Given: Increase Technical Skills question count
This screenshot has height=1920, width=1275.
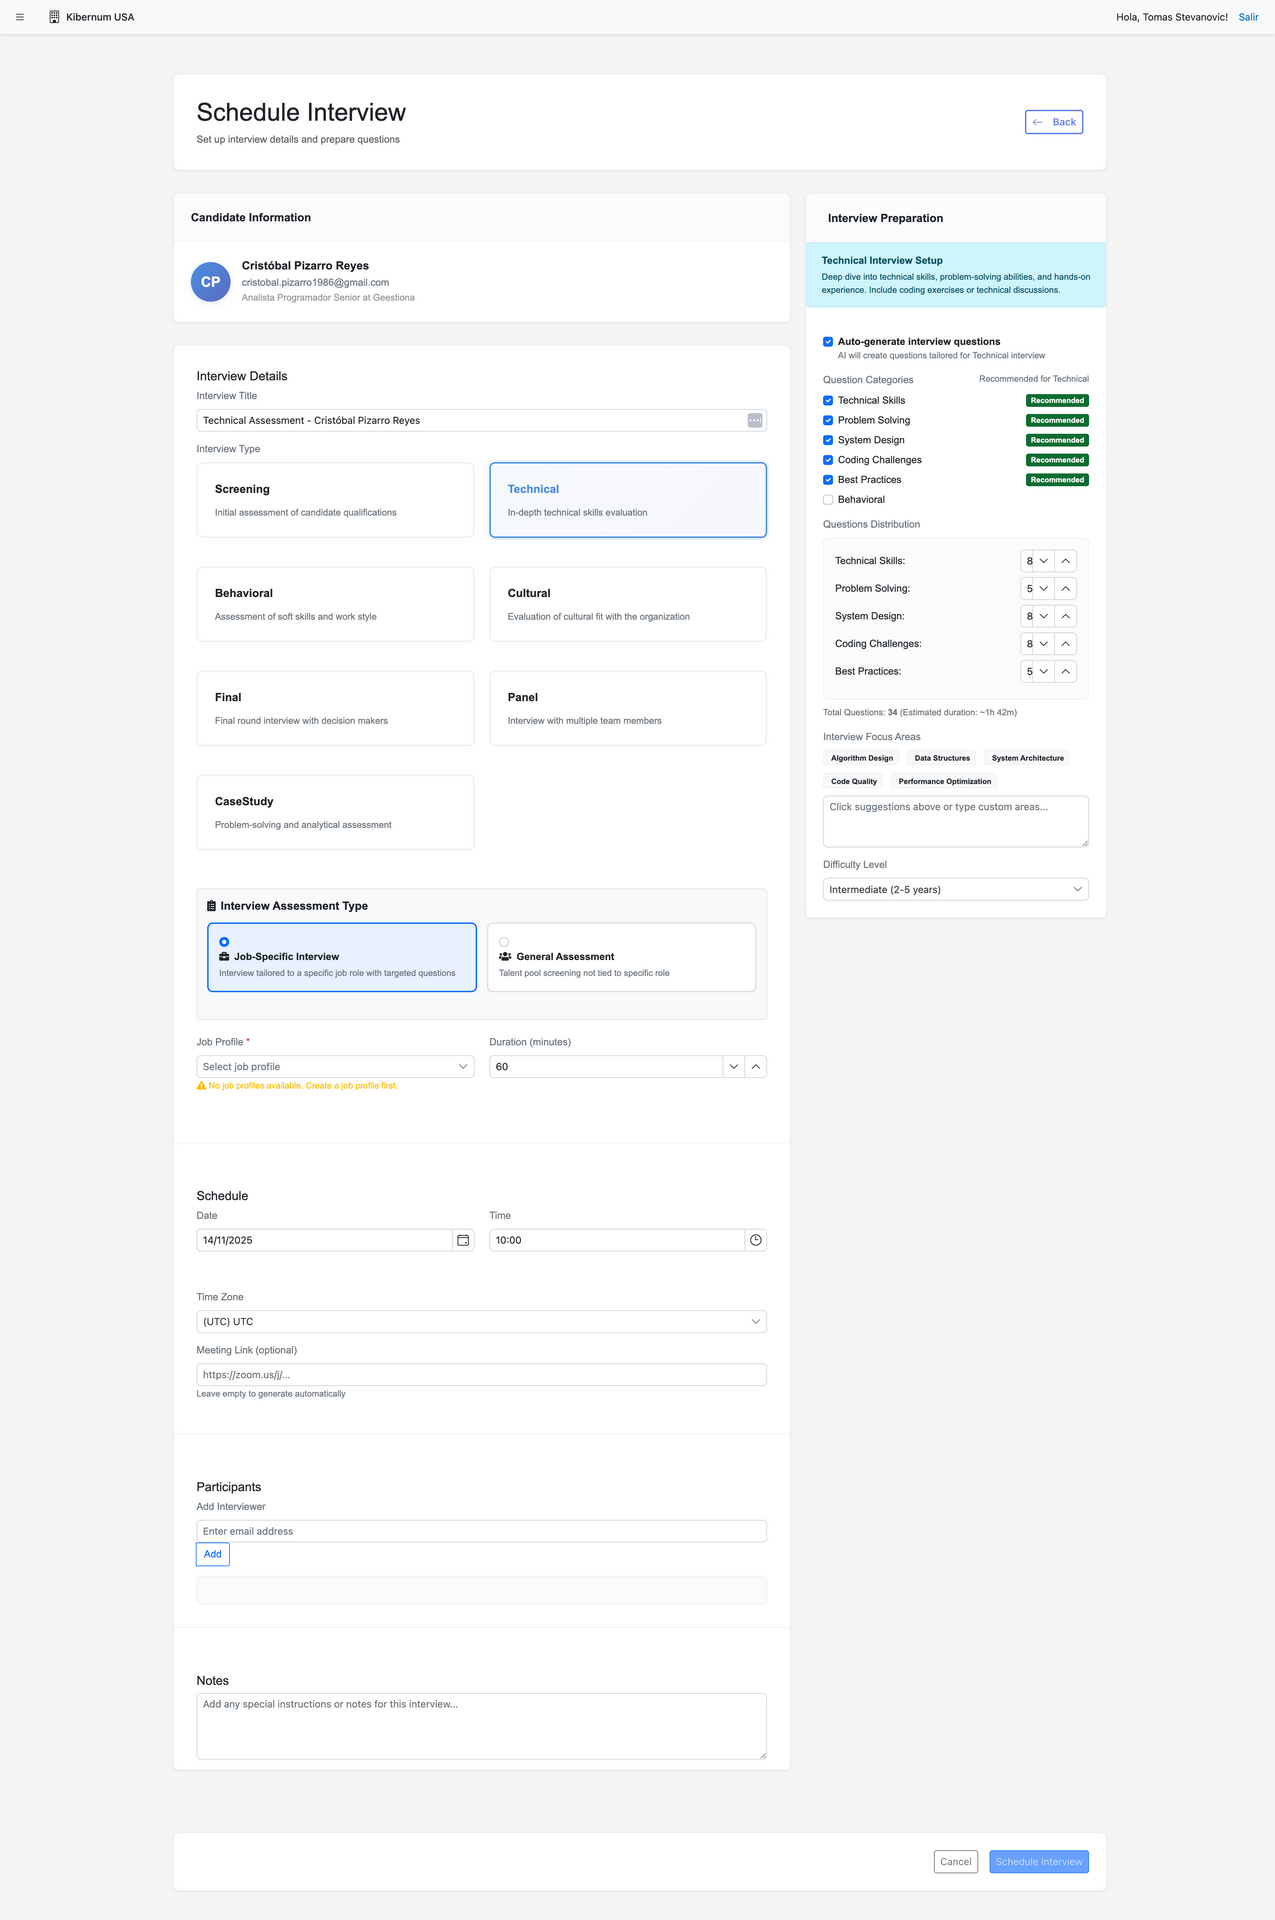Looking at the screenshot, I should [x=1066, y=561].
